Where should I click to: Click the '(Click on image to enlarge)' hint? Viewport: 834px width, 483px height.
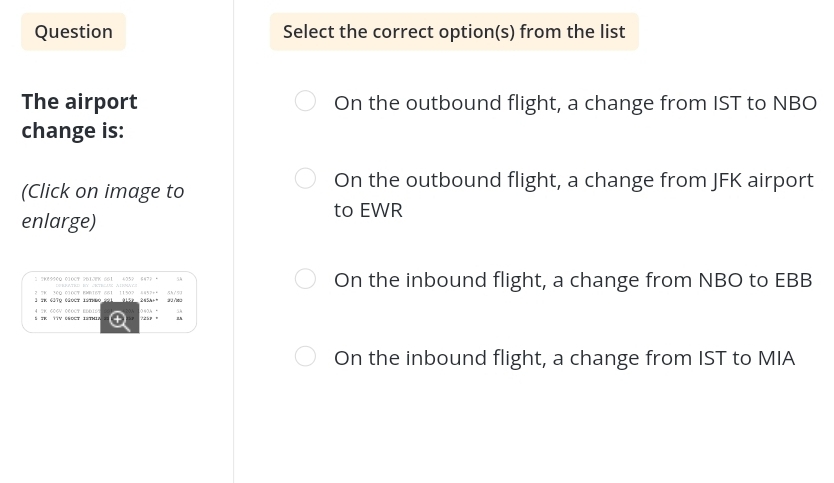pyautogui.click(x=102, y=204)
